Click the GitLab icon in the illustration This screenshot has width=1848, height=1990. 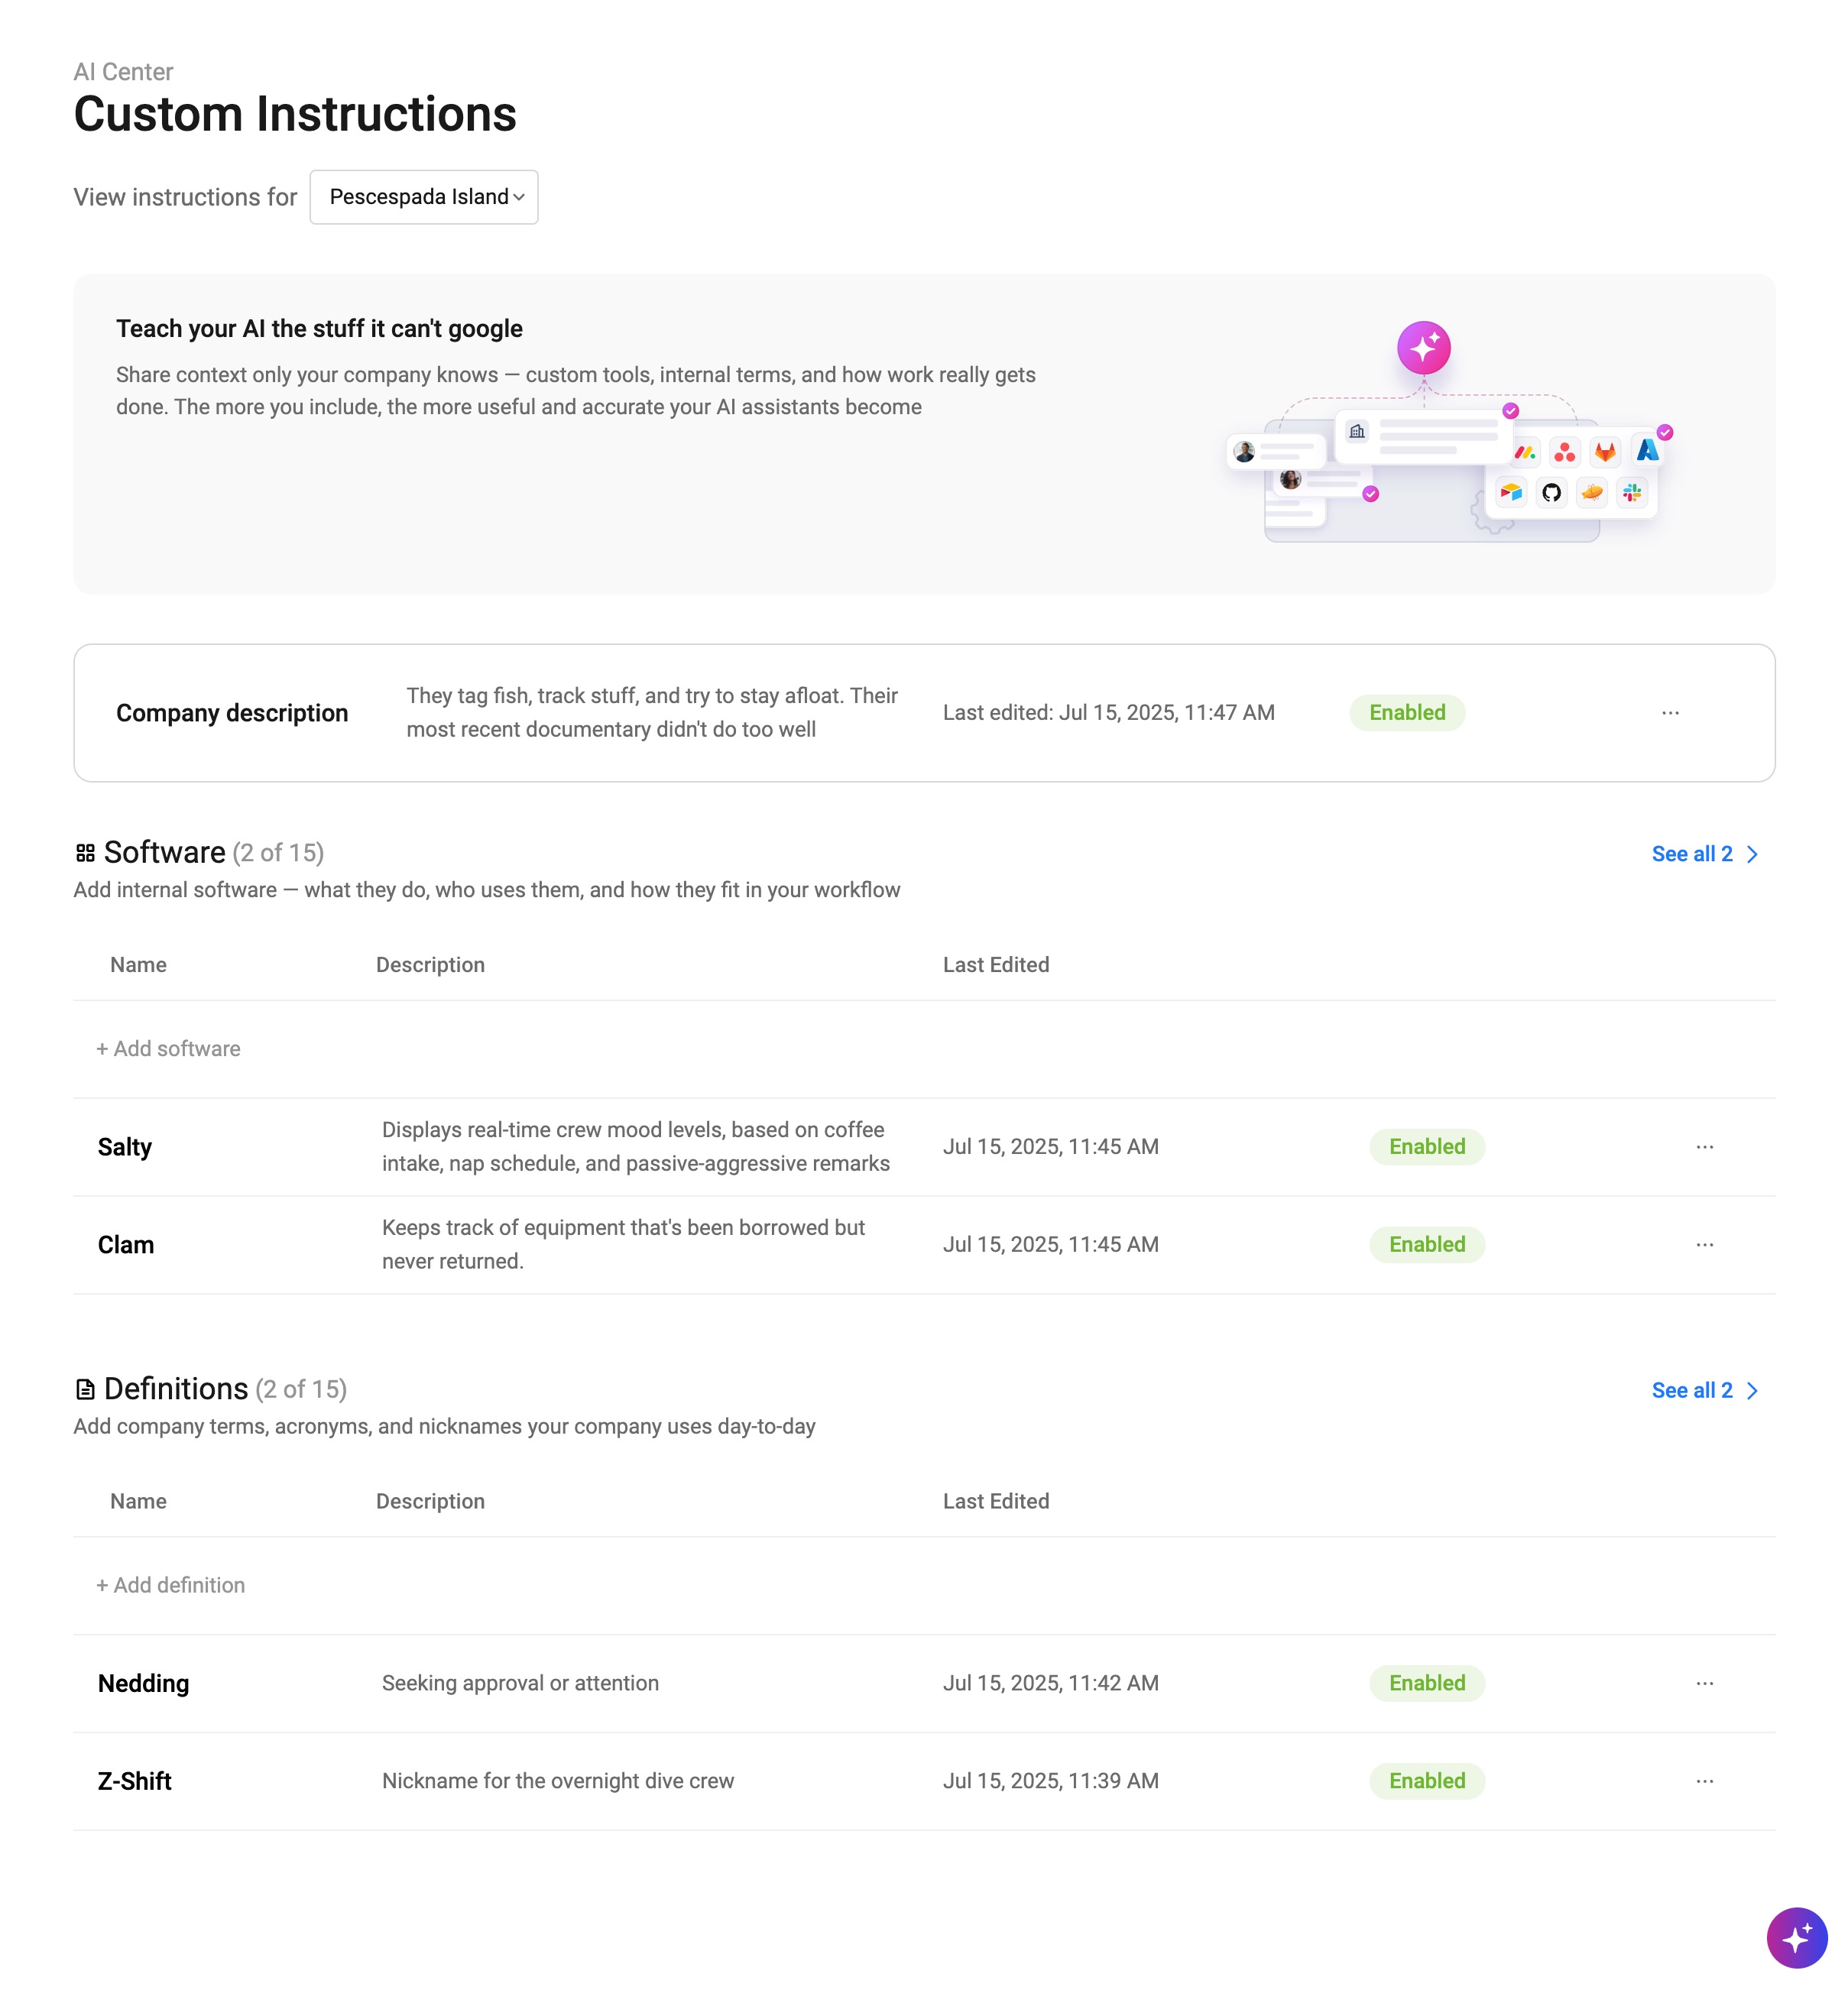pyautogui.click(x=1605, y=452)
